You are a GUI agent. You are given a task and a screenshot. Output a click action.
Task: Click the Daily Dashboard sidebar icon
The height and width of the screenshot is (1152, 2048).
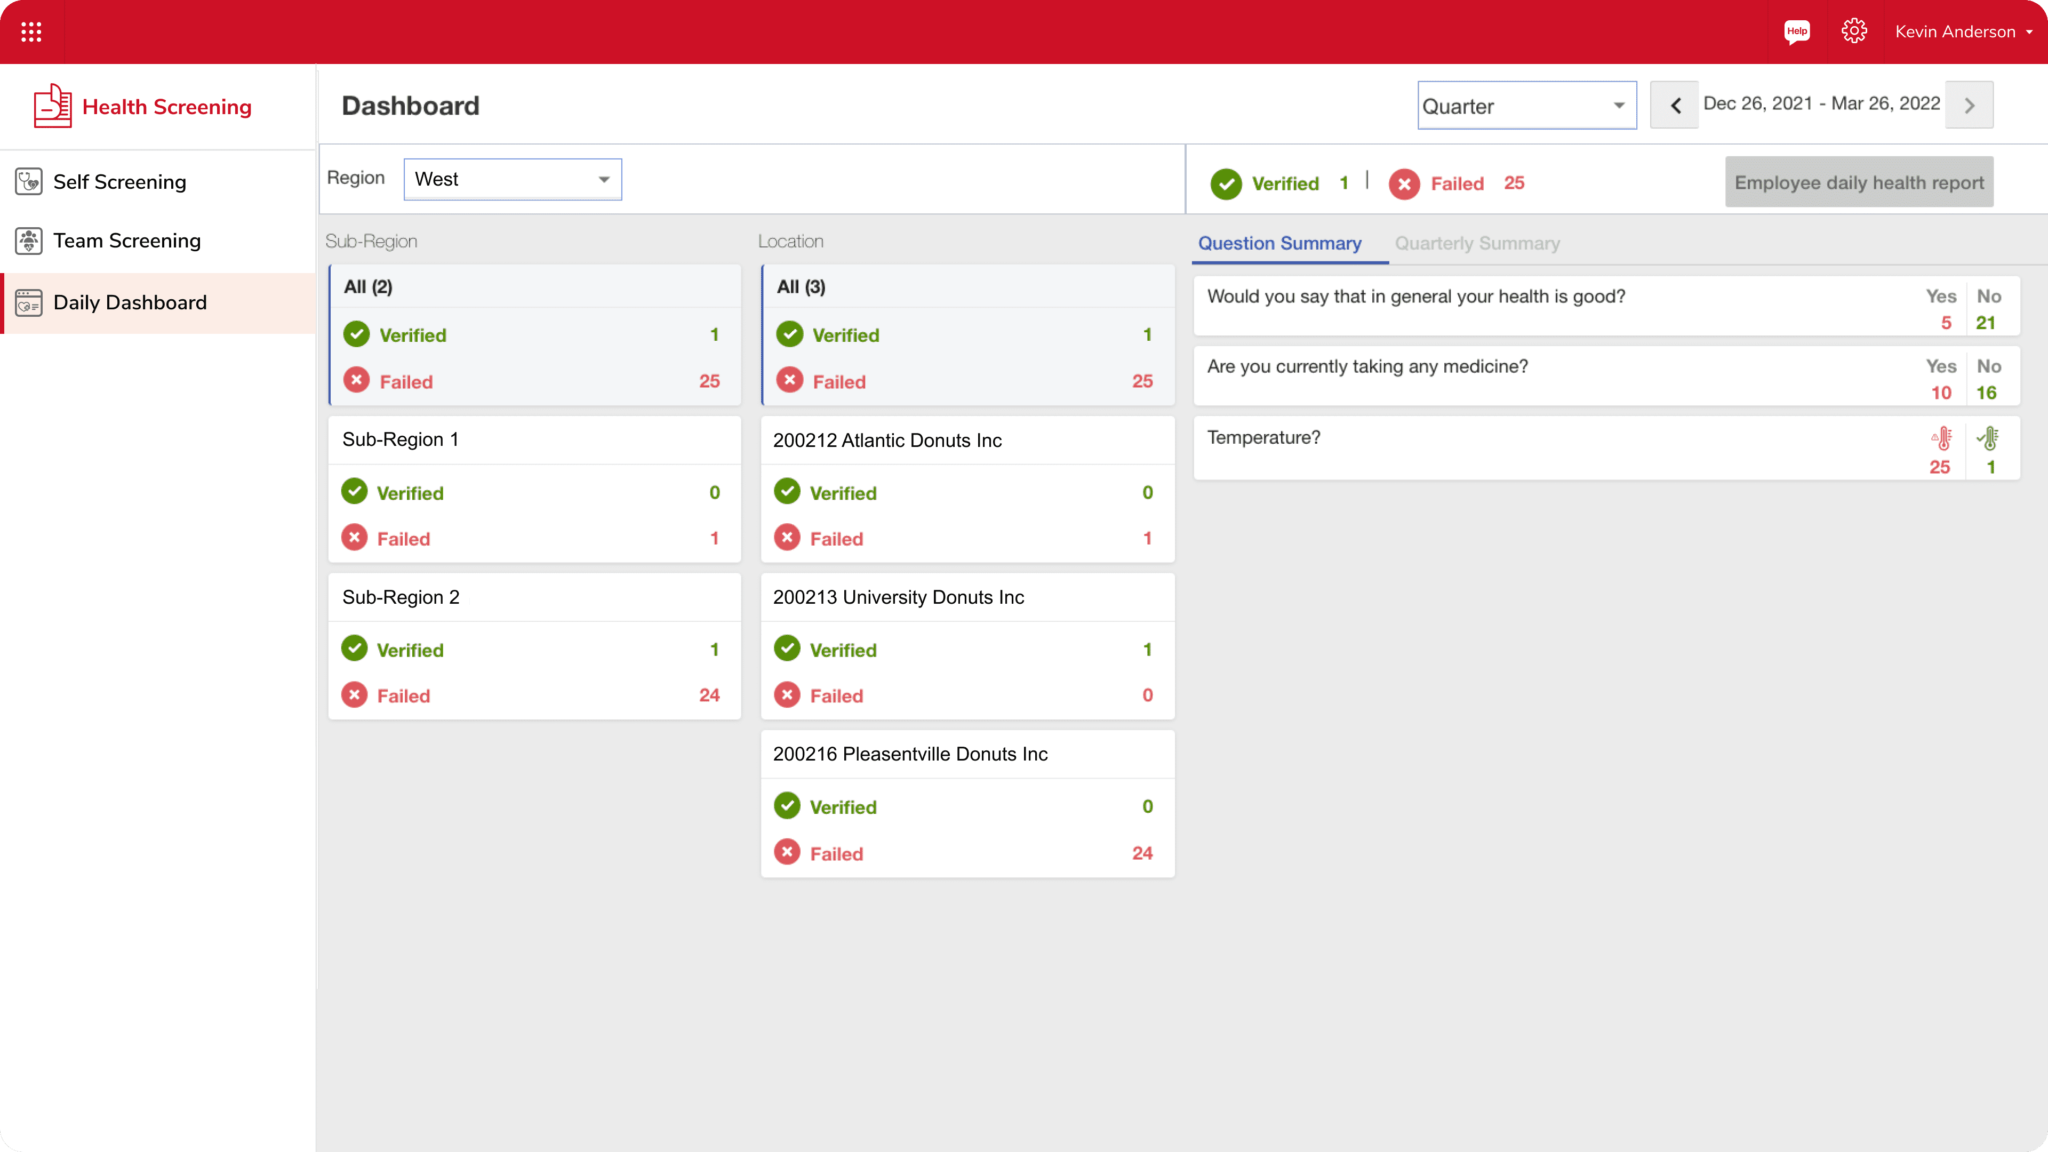(29, 303)
